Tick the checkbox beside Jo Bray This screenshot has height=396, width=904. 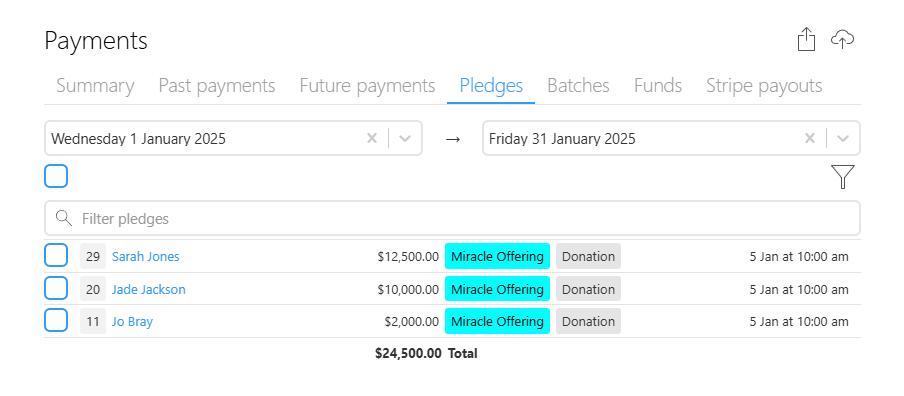coord(56,320)
